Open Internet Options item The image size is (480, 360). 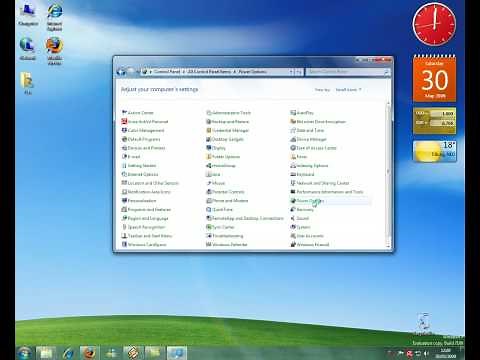140,174
